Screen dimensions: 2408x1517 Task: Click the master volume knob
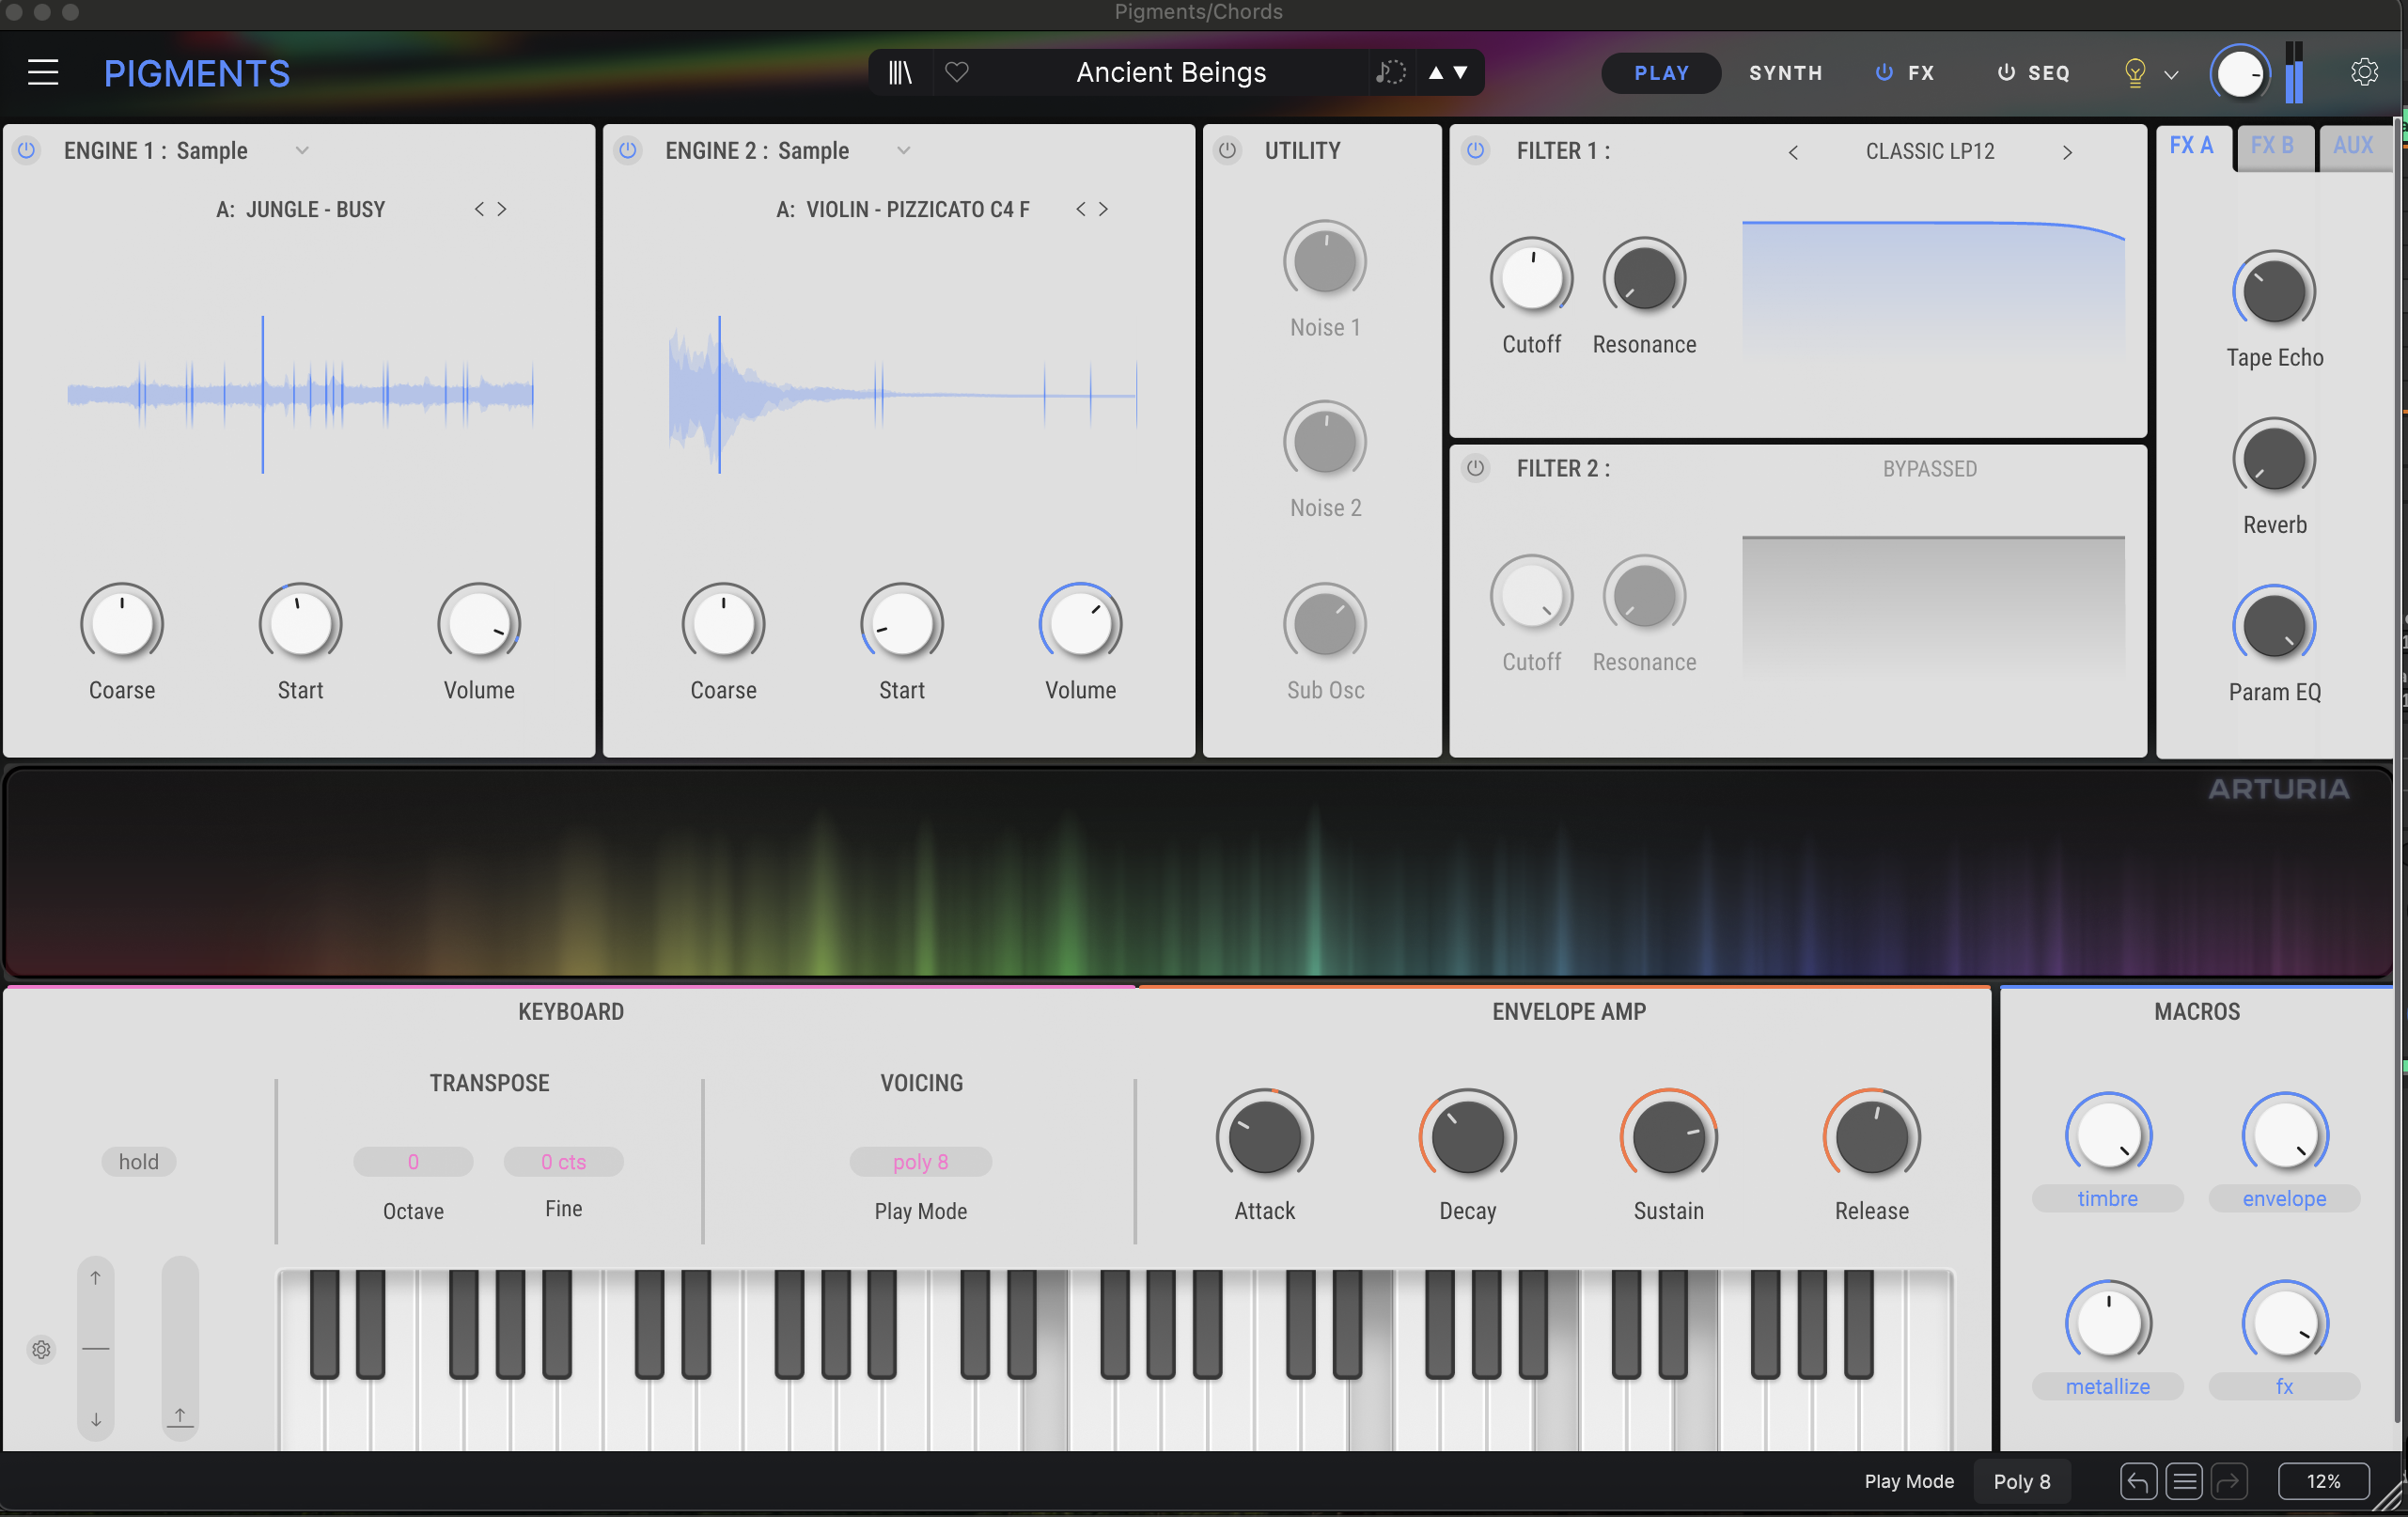pyautogui.click(x=2239, y=73)
